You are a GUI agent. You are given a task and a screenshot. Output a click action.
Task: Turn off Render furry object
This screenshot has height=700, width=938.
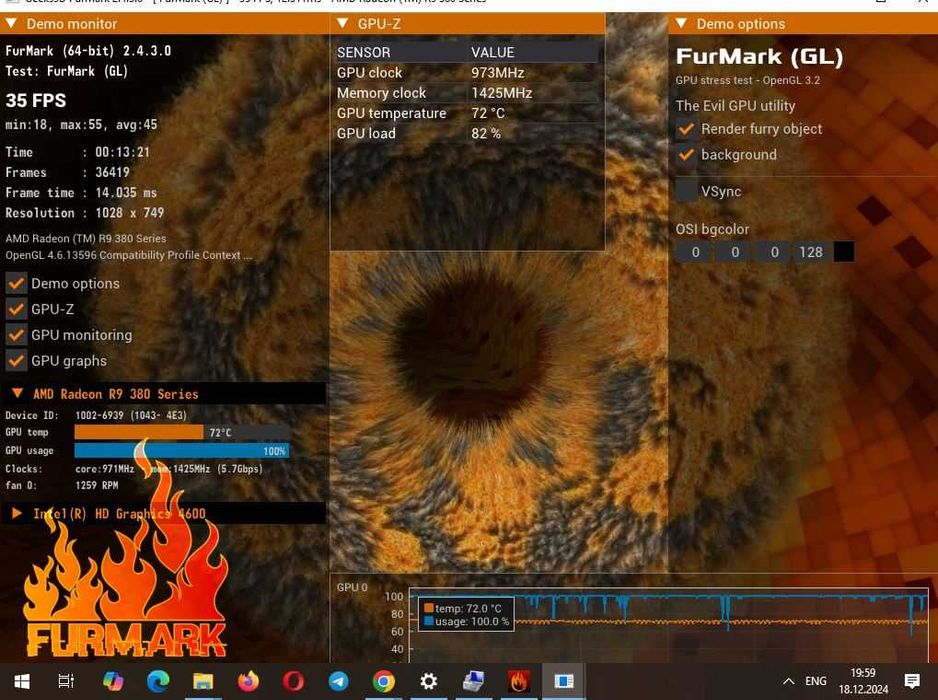(x=686, y=129)
